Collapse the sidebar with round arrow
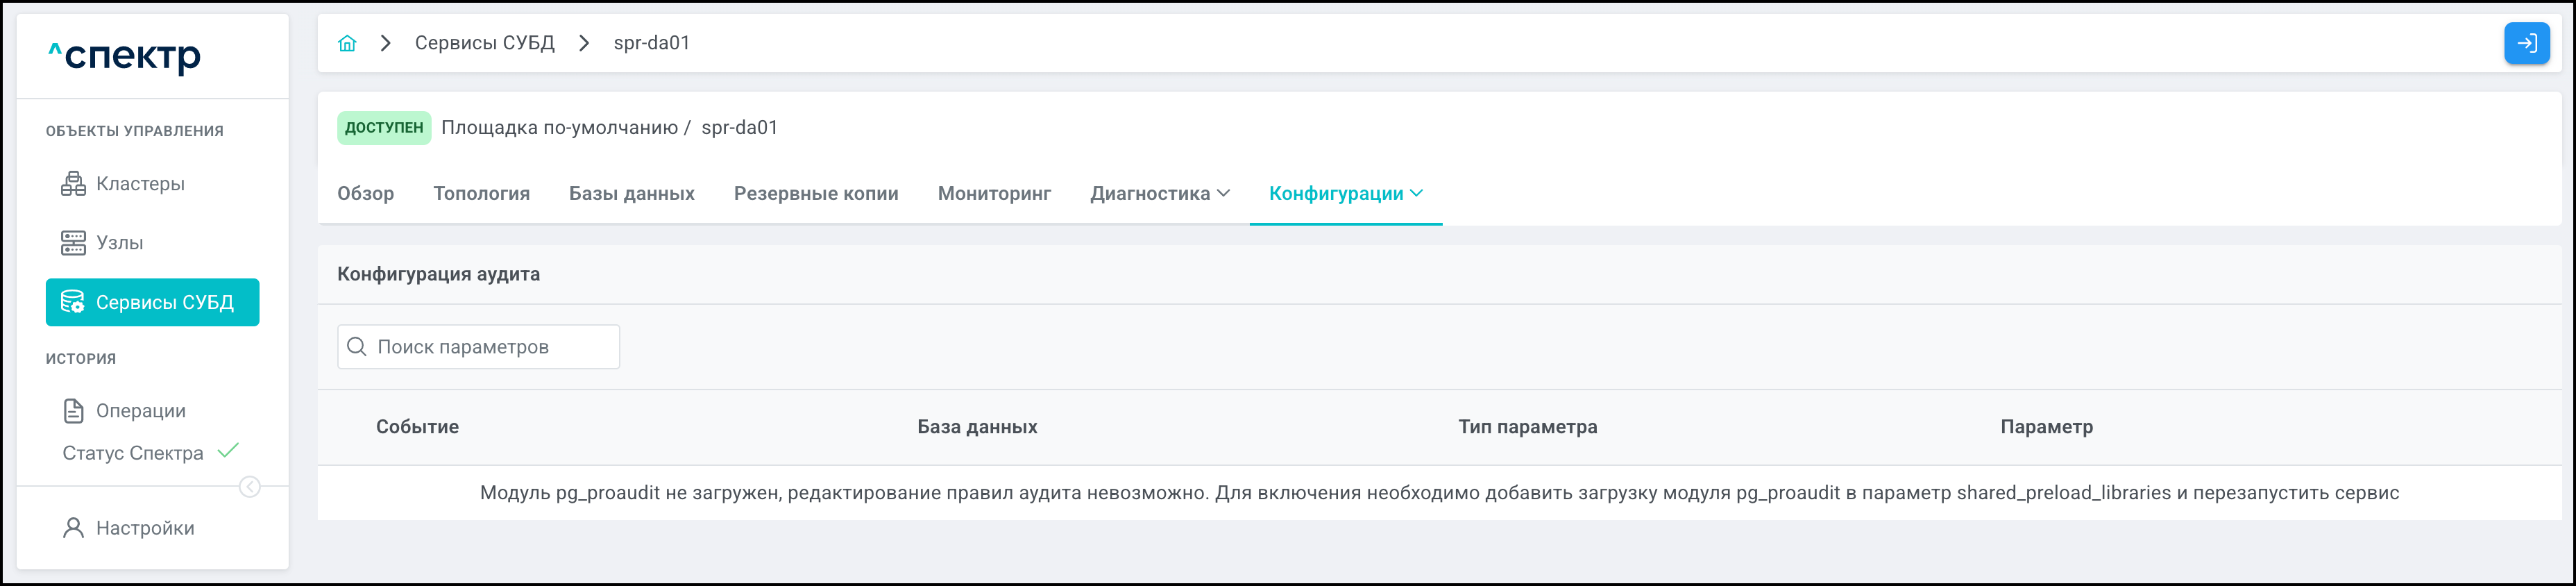2576x586 pixels. click(250, 487)
